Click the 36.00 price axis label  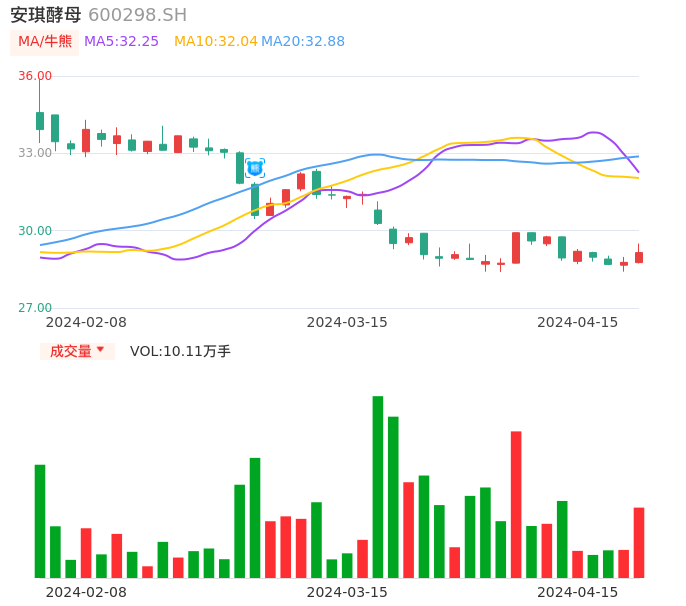click(35, 76)
